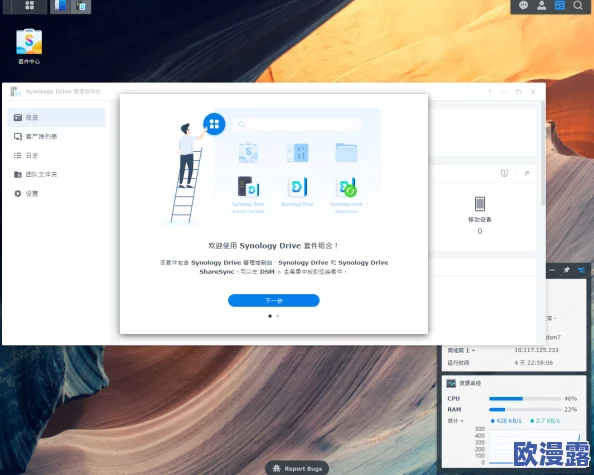Image resolution: width=594 pixels, height=475 pixels.
Task: Click the dsm7 server name text
Action: 553,337
